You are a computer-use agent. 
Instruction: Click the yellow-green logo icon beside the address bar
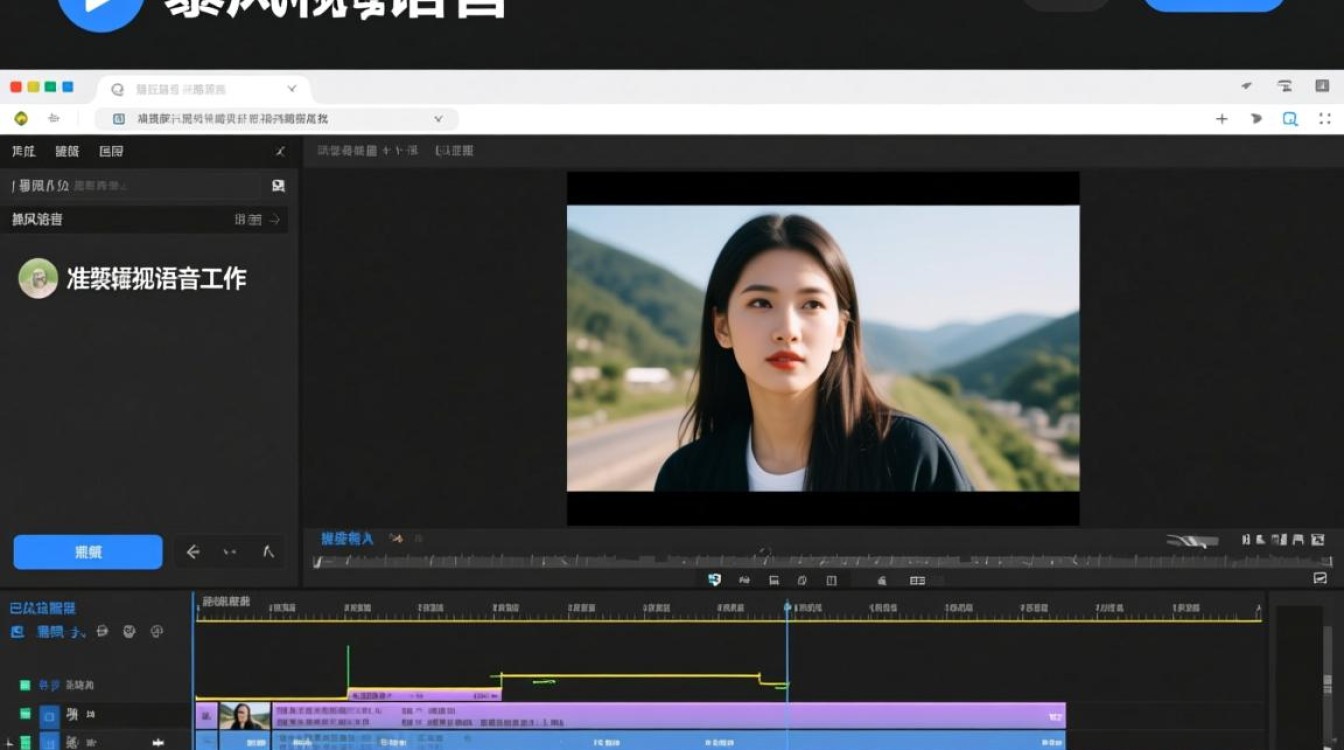point(21,118)
